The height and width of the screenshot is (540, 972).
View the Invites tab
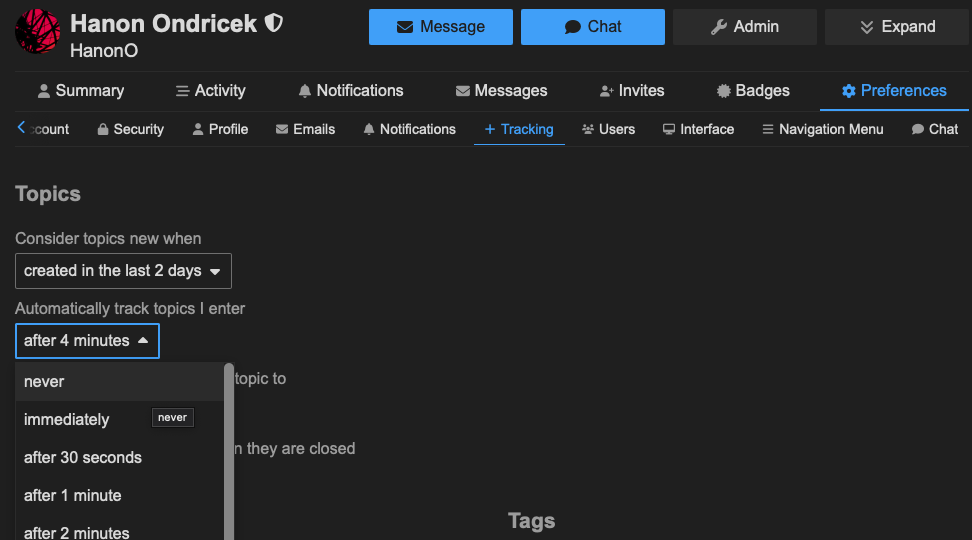pyautogui.click(x=631, y=91)
